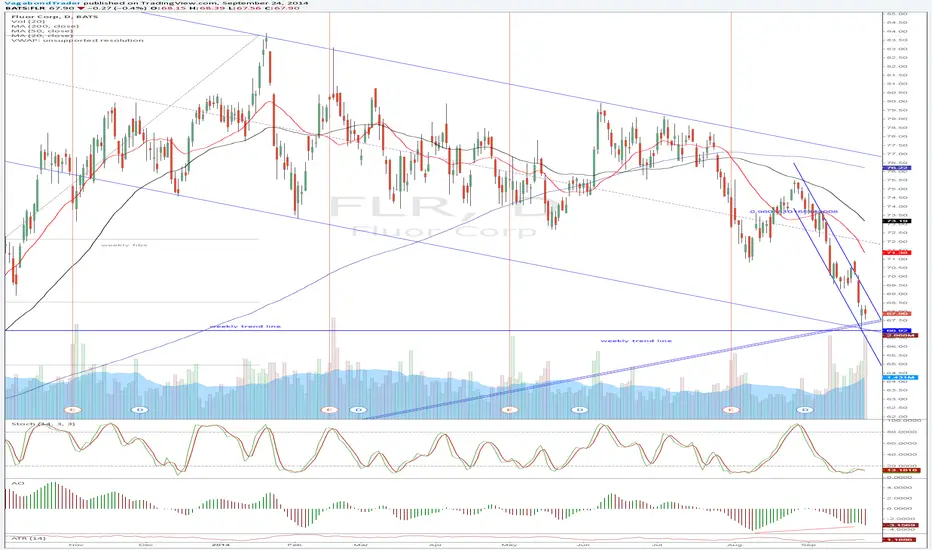Click the 'Jul' label on the time axis

click(657, 545)
